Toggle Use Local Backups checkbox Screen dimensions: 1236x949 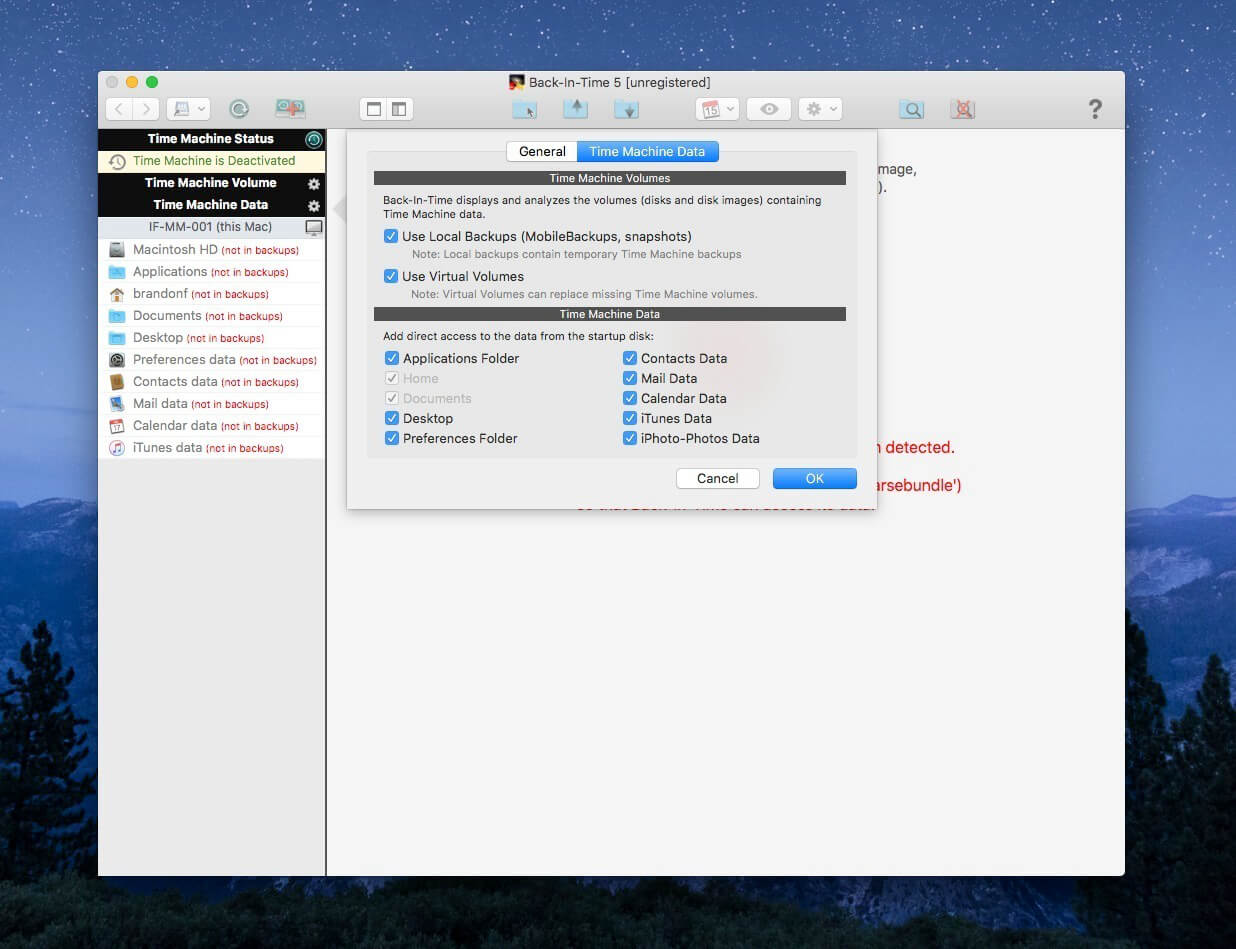click(391, 237)
